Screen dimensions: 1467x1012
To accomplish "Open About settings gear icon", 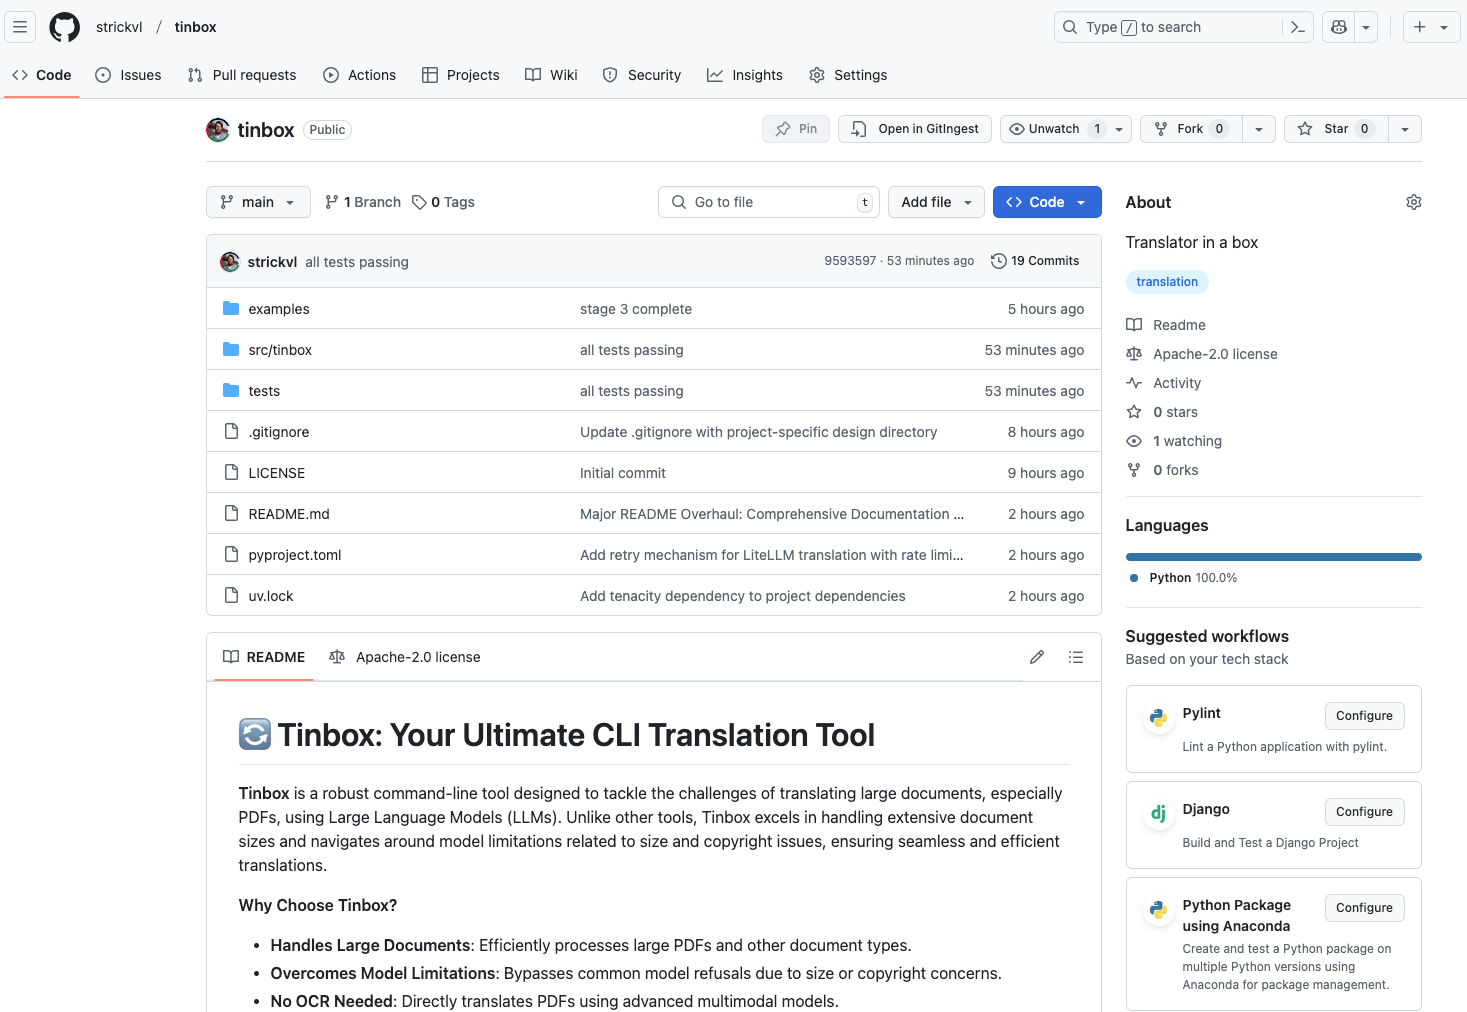I will click(1413, 202).
